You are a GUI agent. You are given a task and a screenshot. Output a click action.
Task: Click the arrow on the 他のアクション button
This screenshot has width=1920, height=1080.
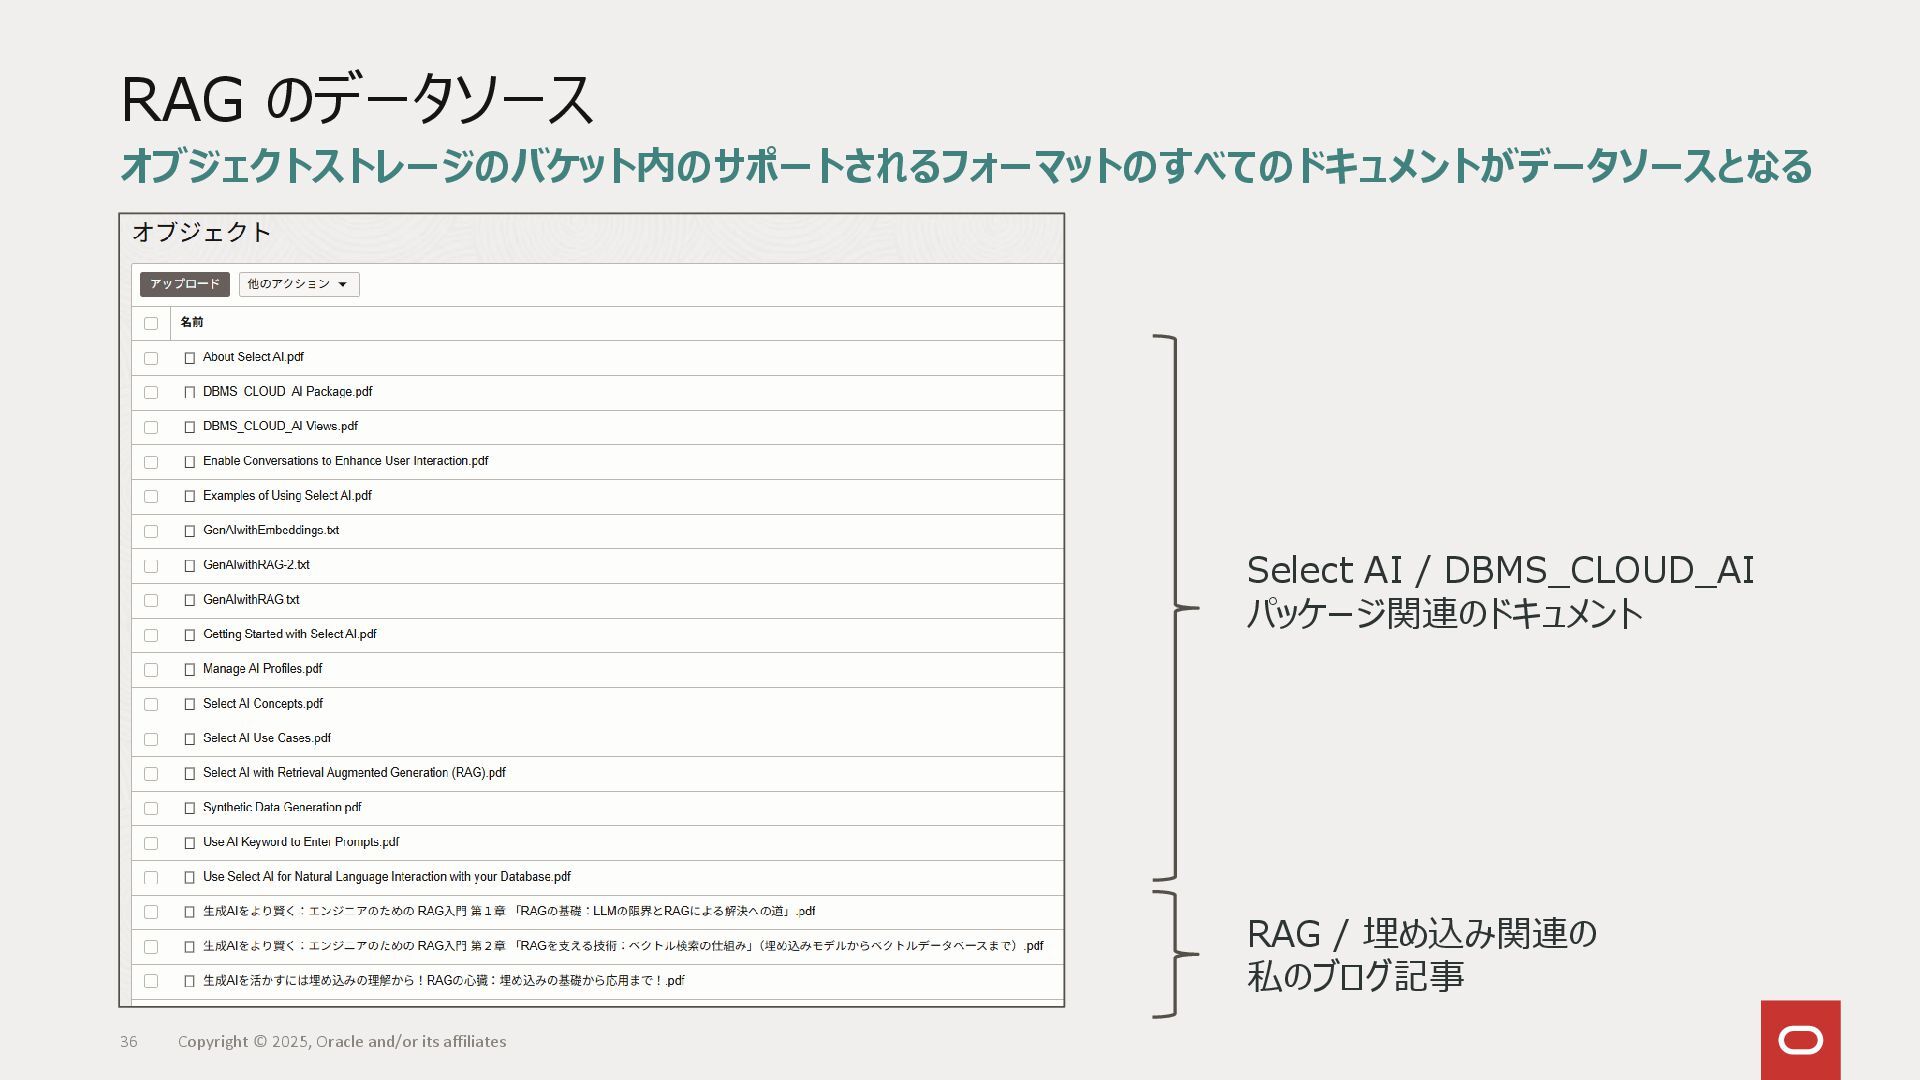click(342, 285)
